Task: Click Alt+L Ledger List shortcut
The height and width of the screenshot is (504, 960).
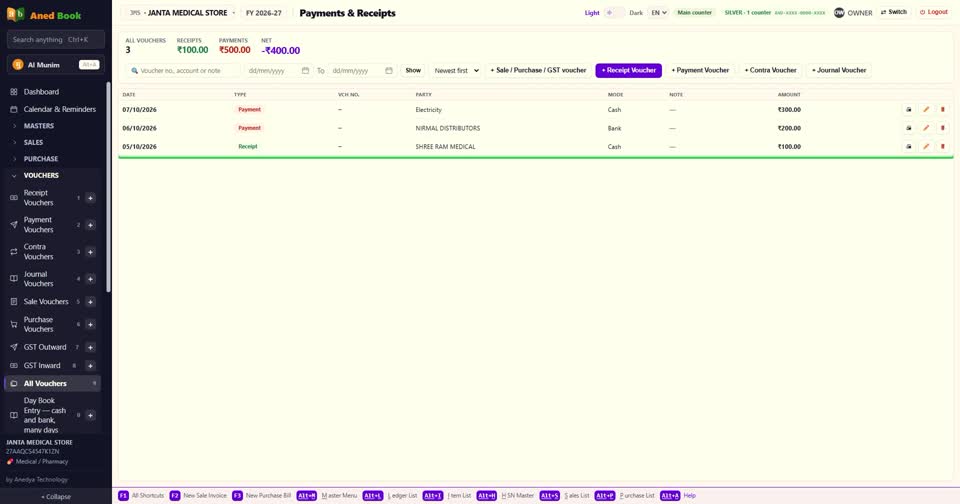Action: click(x=390, y=495)
